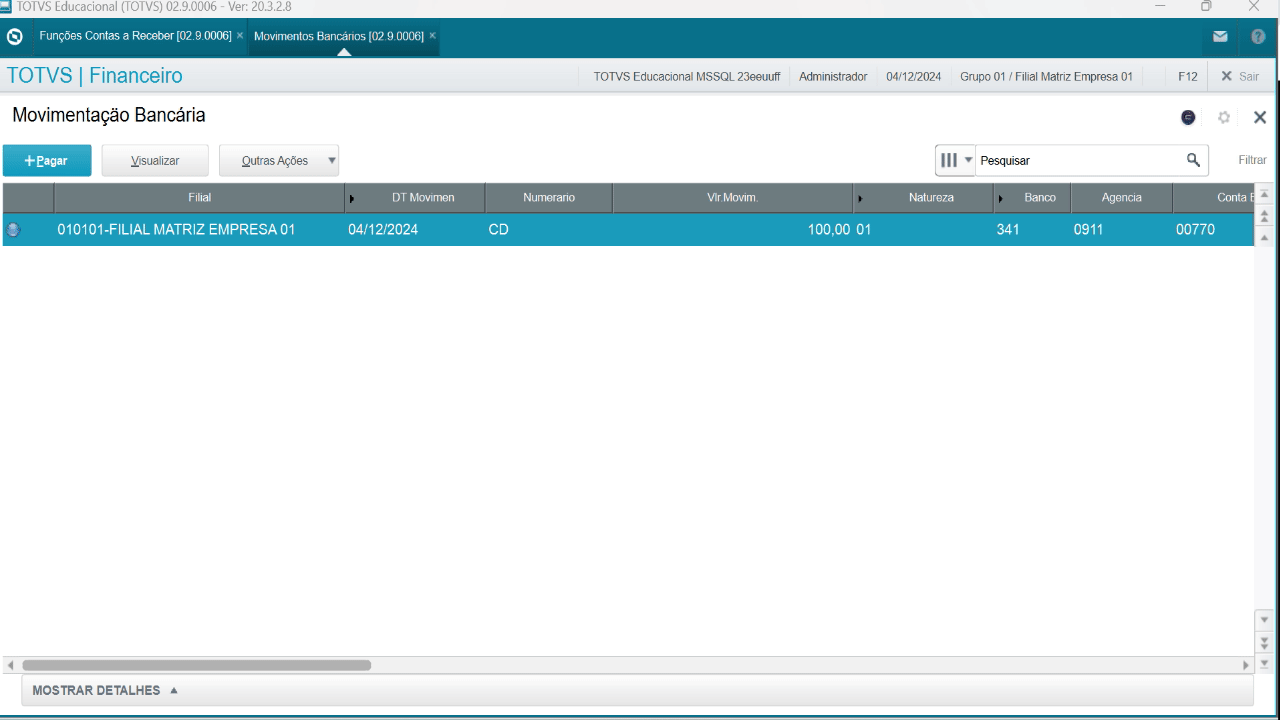Click TOTVS Educacional MSSQL 23eeuuff label
The height and width of the screenshot is (720, 1280).
pos(686,76)
